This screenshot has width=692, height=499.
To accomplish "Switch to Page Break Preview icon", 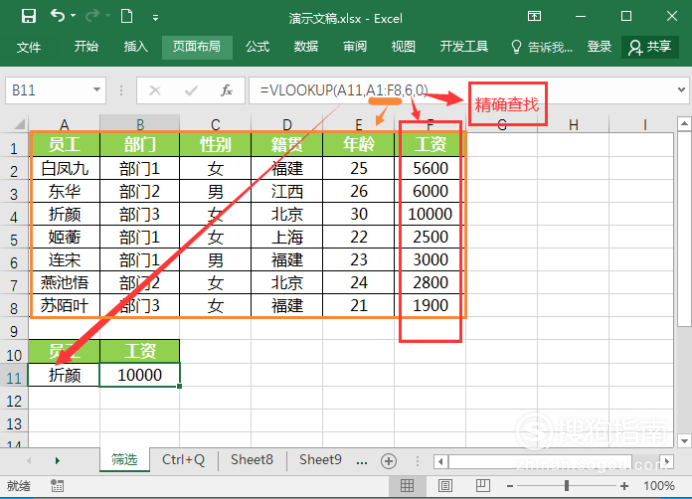I will coord(483,486).
